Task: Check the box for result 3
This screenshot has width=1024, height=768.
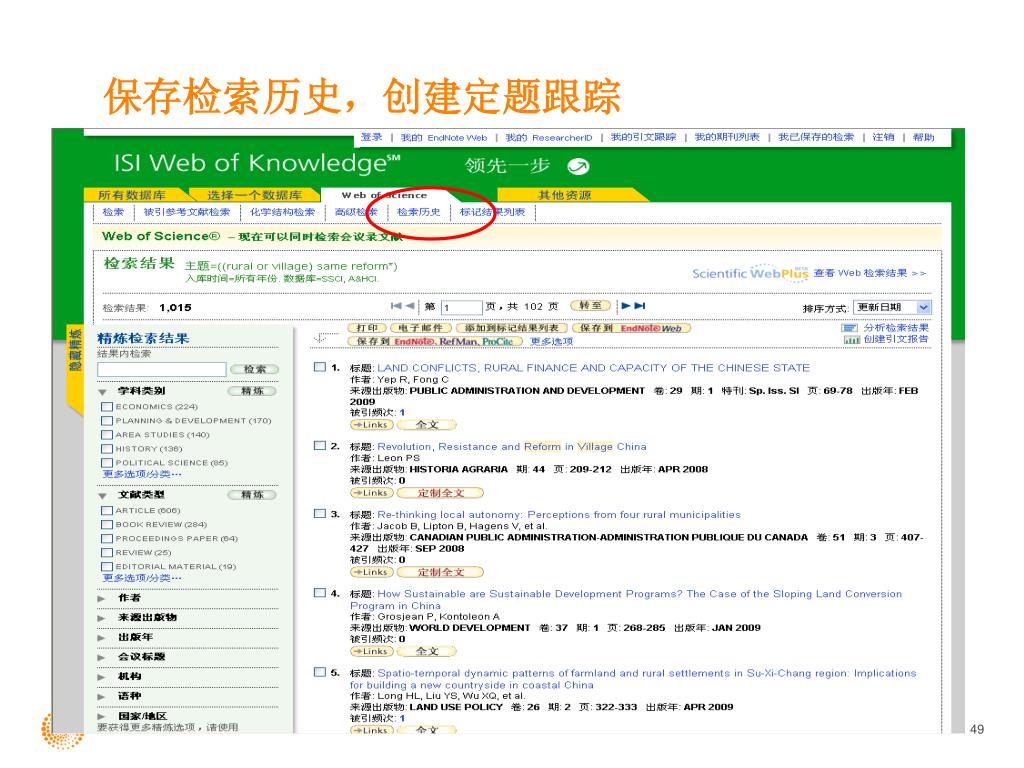Action: (x=320, y=513)
